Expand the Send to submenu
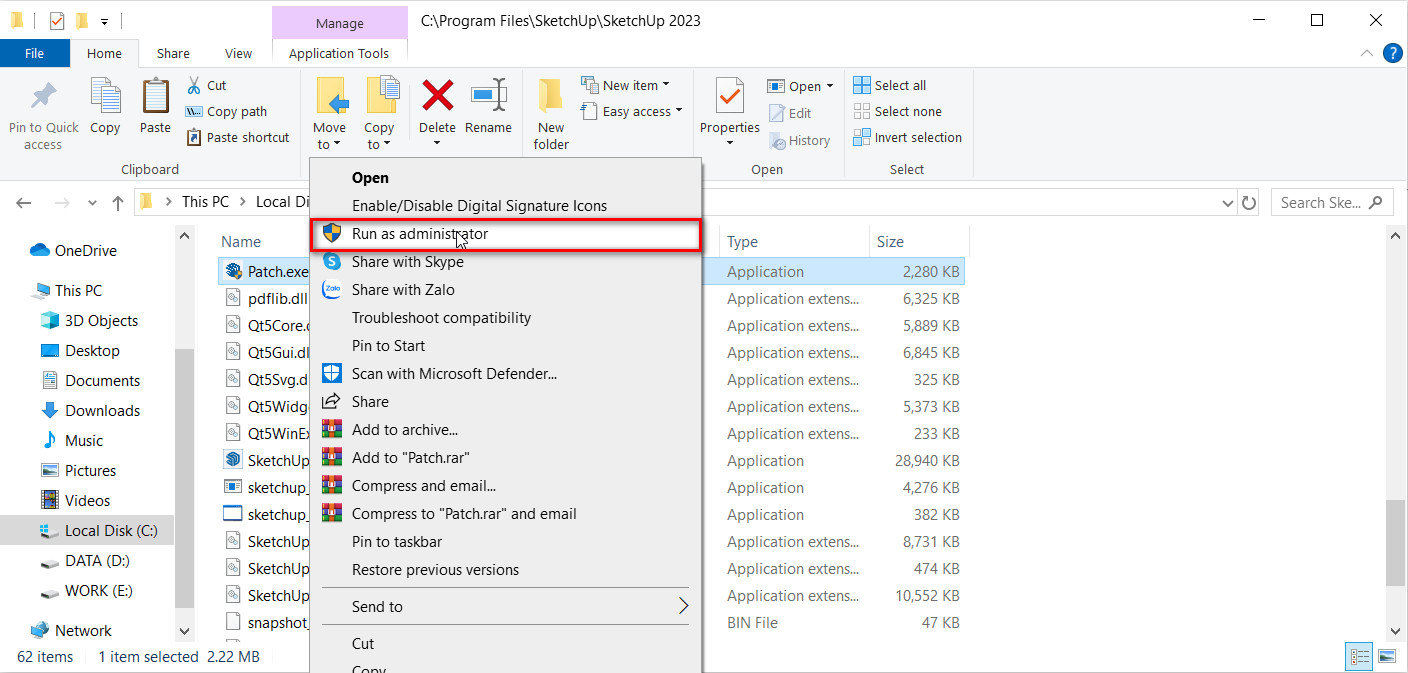The height and width of the screenshot is (673, 1408). pyautogui.click(x=684, y=606)
